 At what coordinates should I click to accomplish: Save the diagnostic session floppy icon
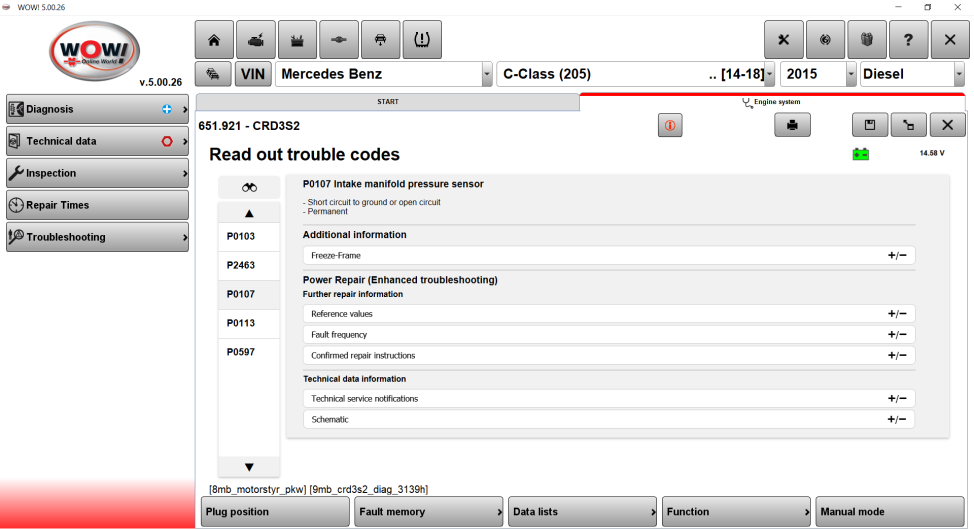click(870, 125)
